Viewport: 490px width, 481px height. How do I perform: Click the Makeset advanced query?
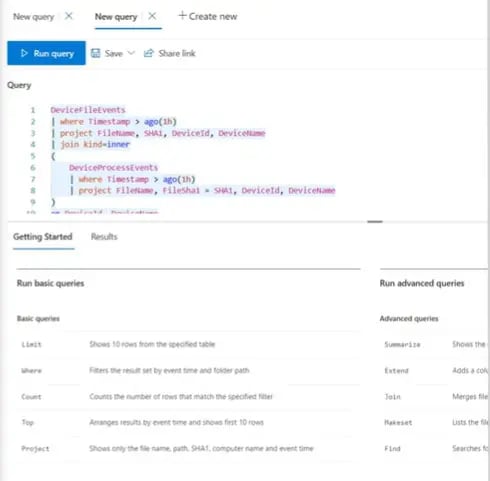[398, 422]
